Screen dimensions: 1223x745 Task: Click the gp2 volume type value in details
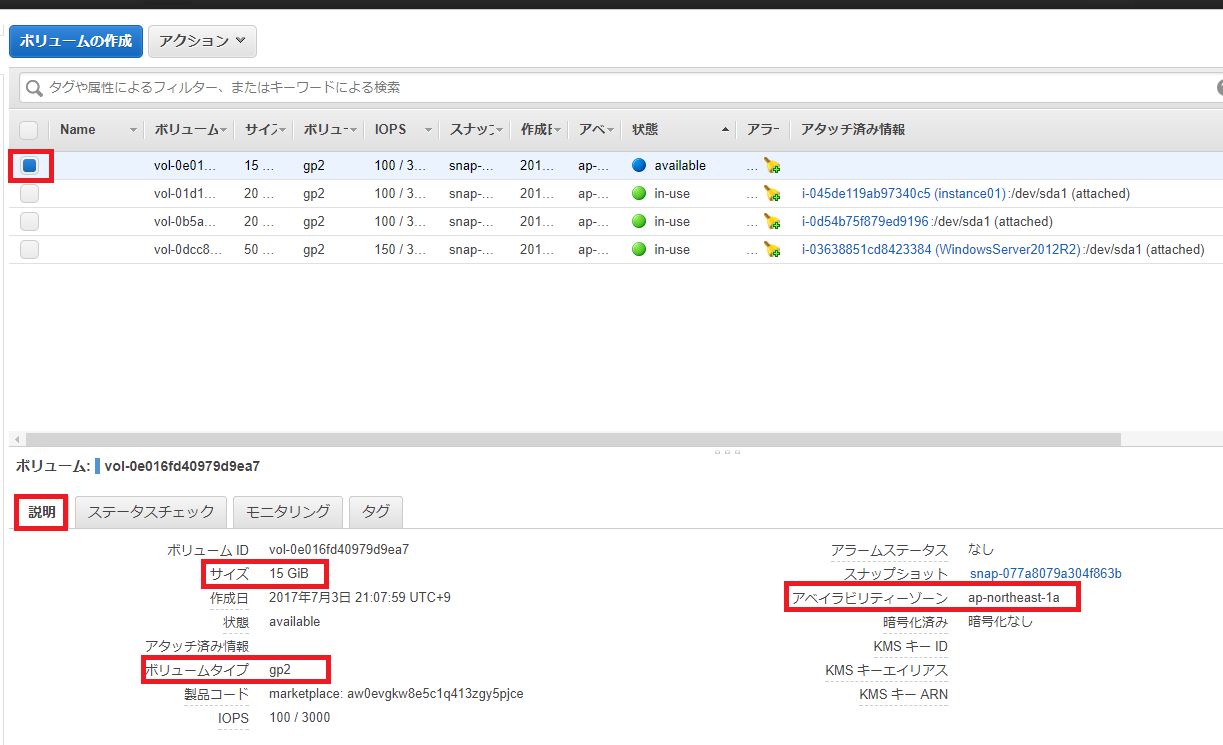(281, 670)
